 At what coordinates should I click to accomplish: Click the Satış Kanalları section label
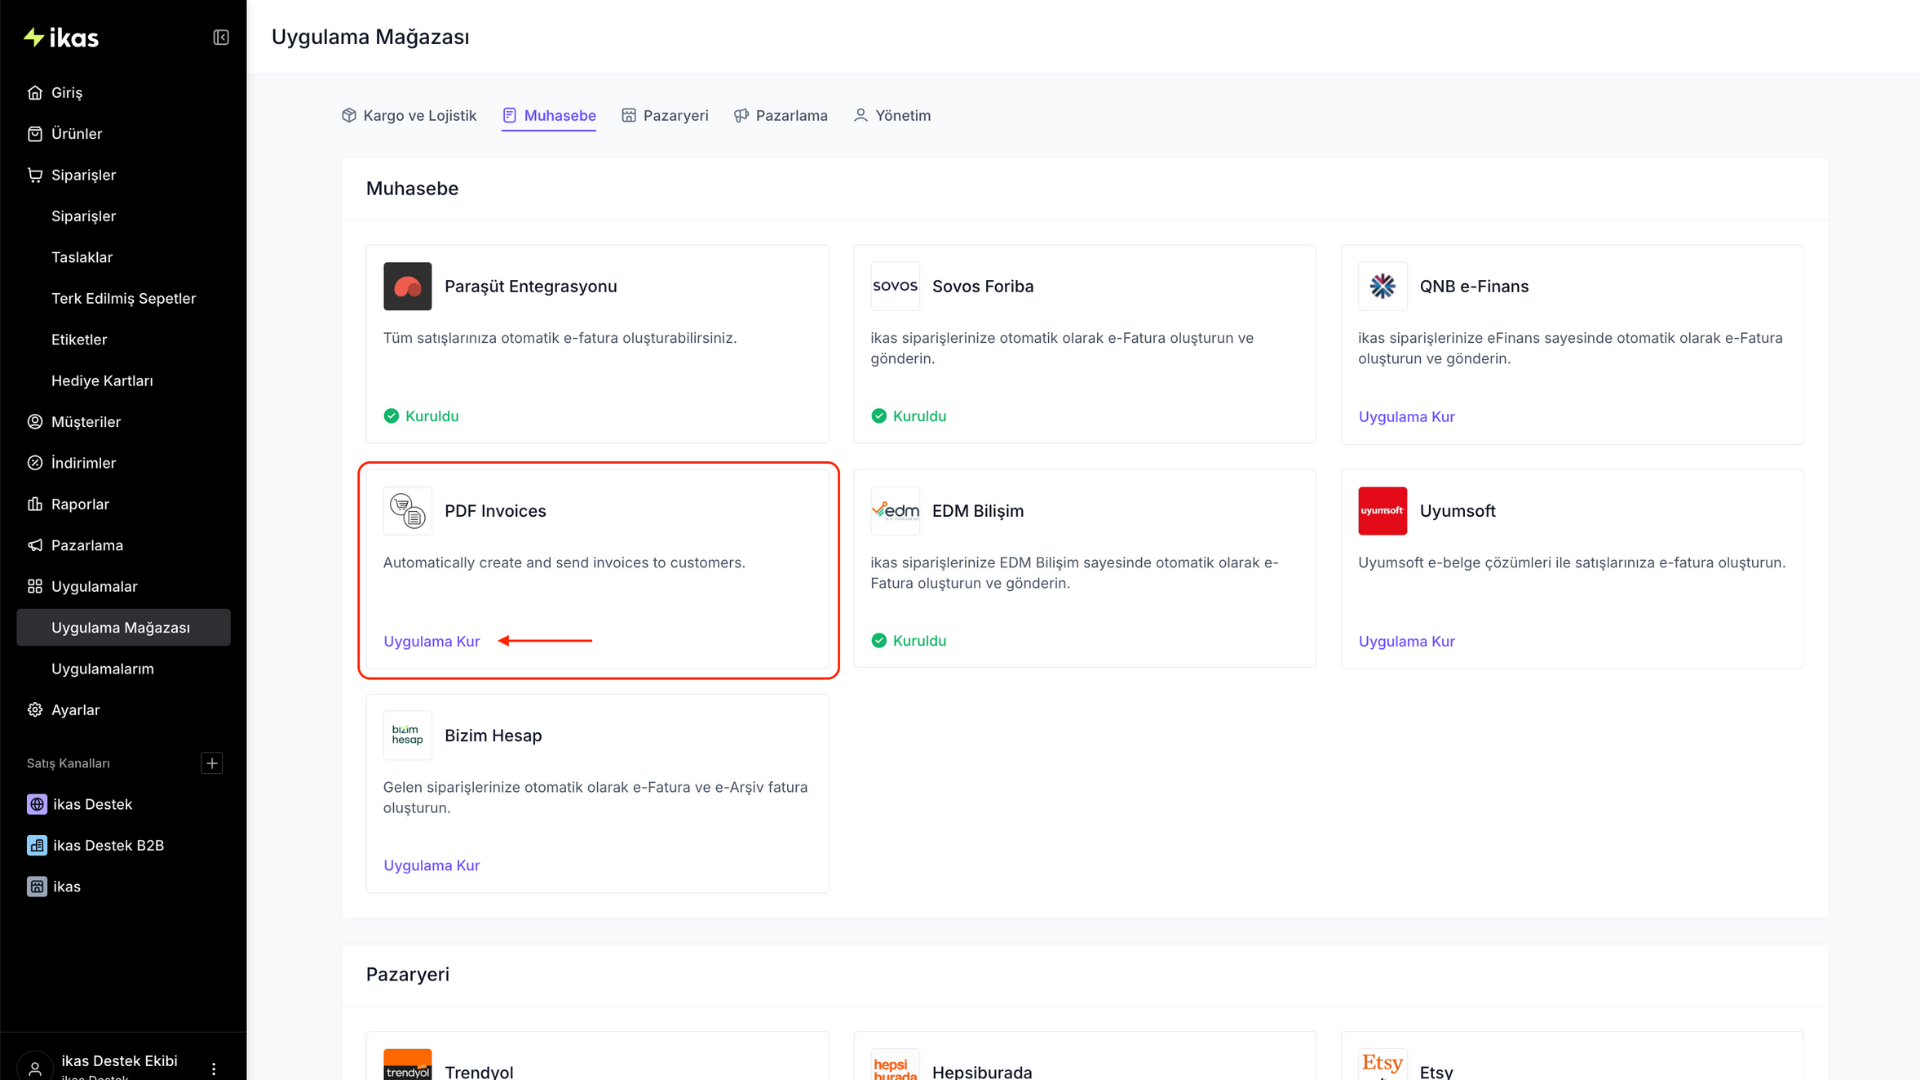68,763
